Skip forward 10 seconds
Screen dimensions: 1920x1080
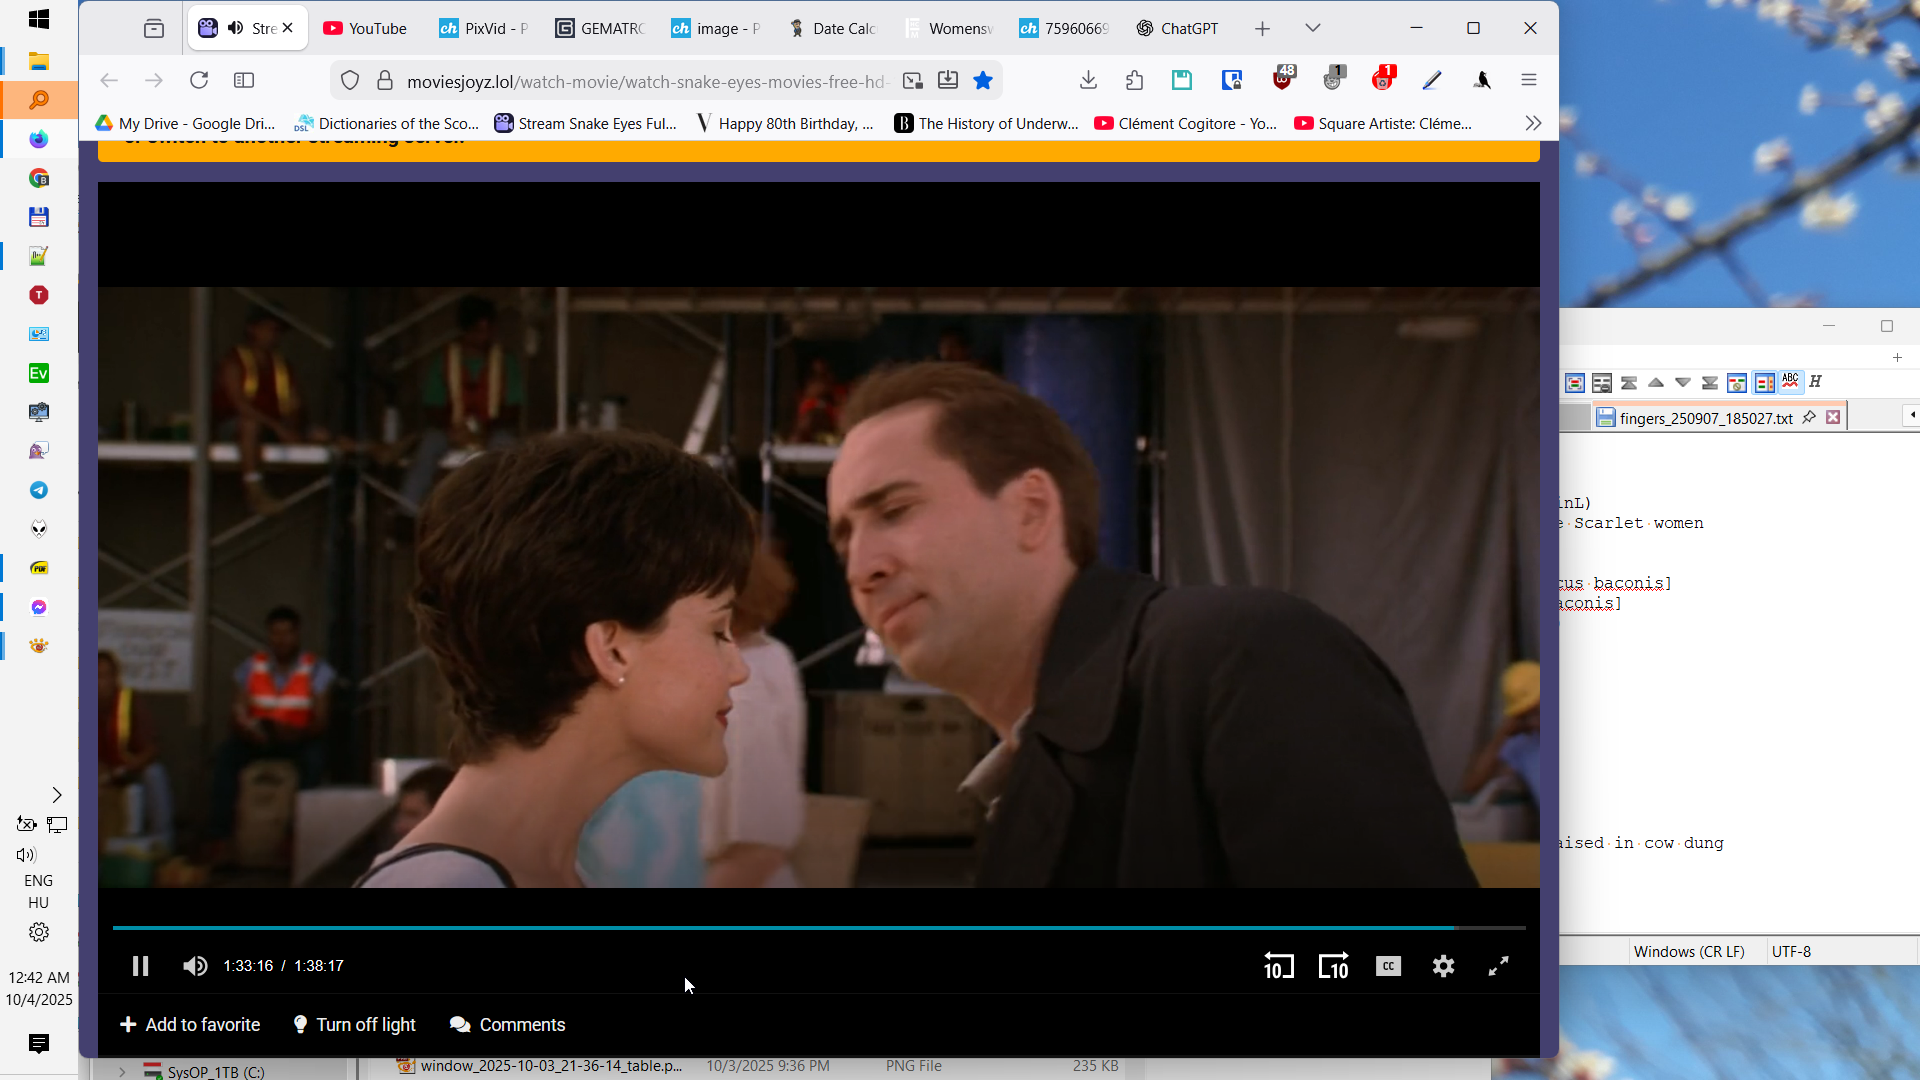tap(1333, 966)
